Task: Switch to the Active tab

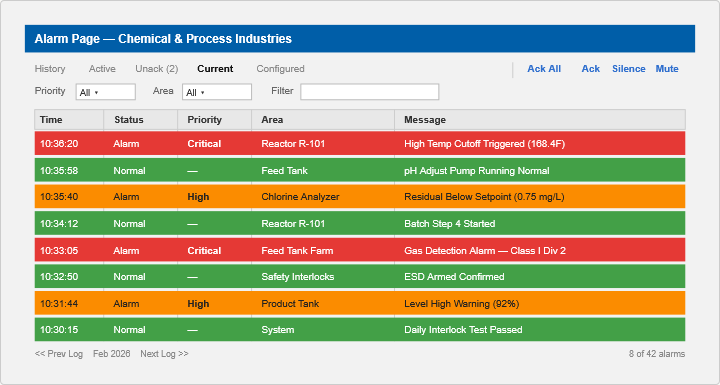Action: tap(102, 68)
